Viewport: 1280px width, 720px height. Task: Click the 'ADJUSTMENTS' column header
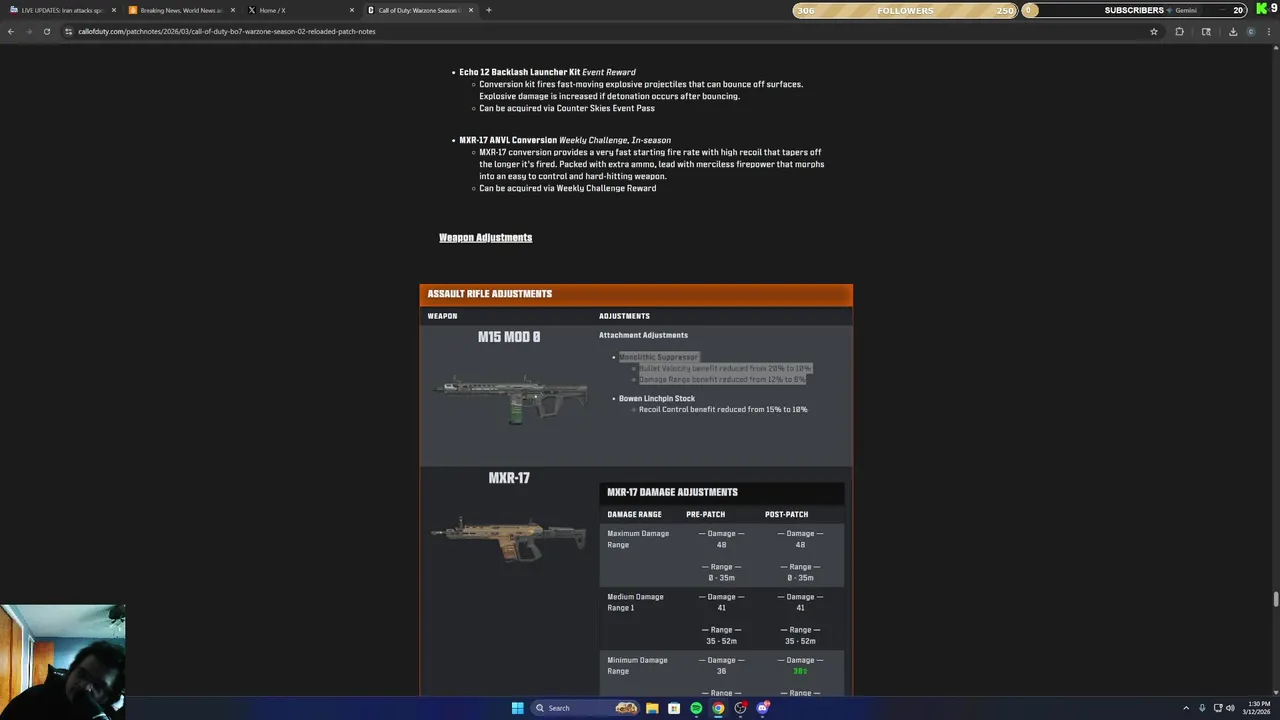pos(624,316)
